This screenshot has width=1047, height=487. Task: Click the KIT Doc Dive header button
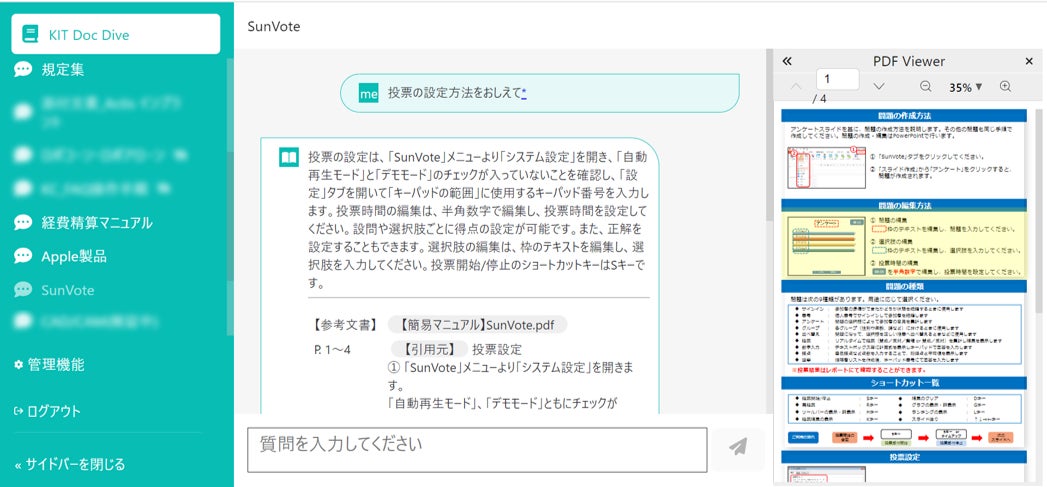(116, 34)
